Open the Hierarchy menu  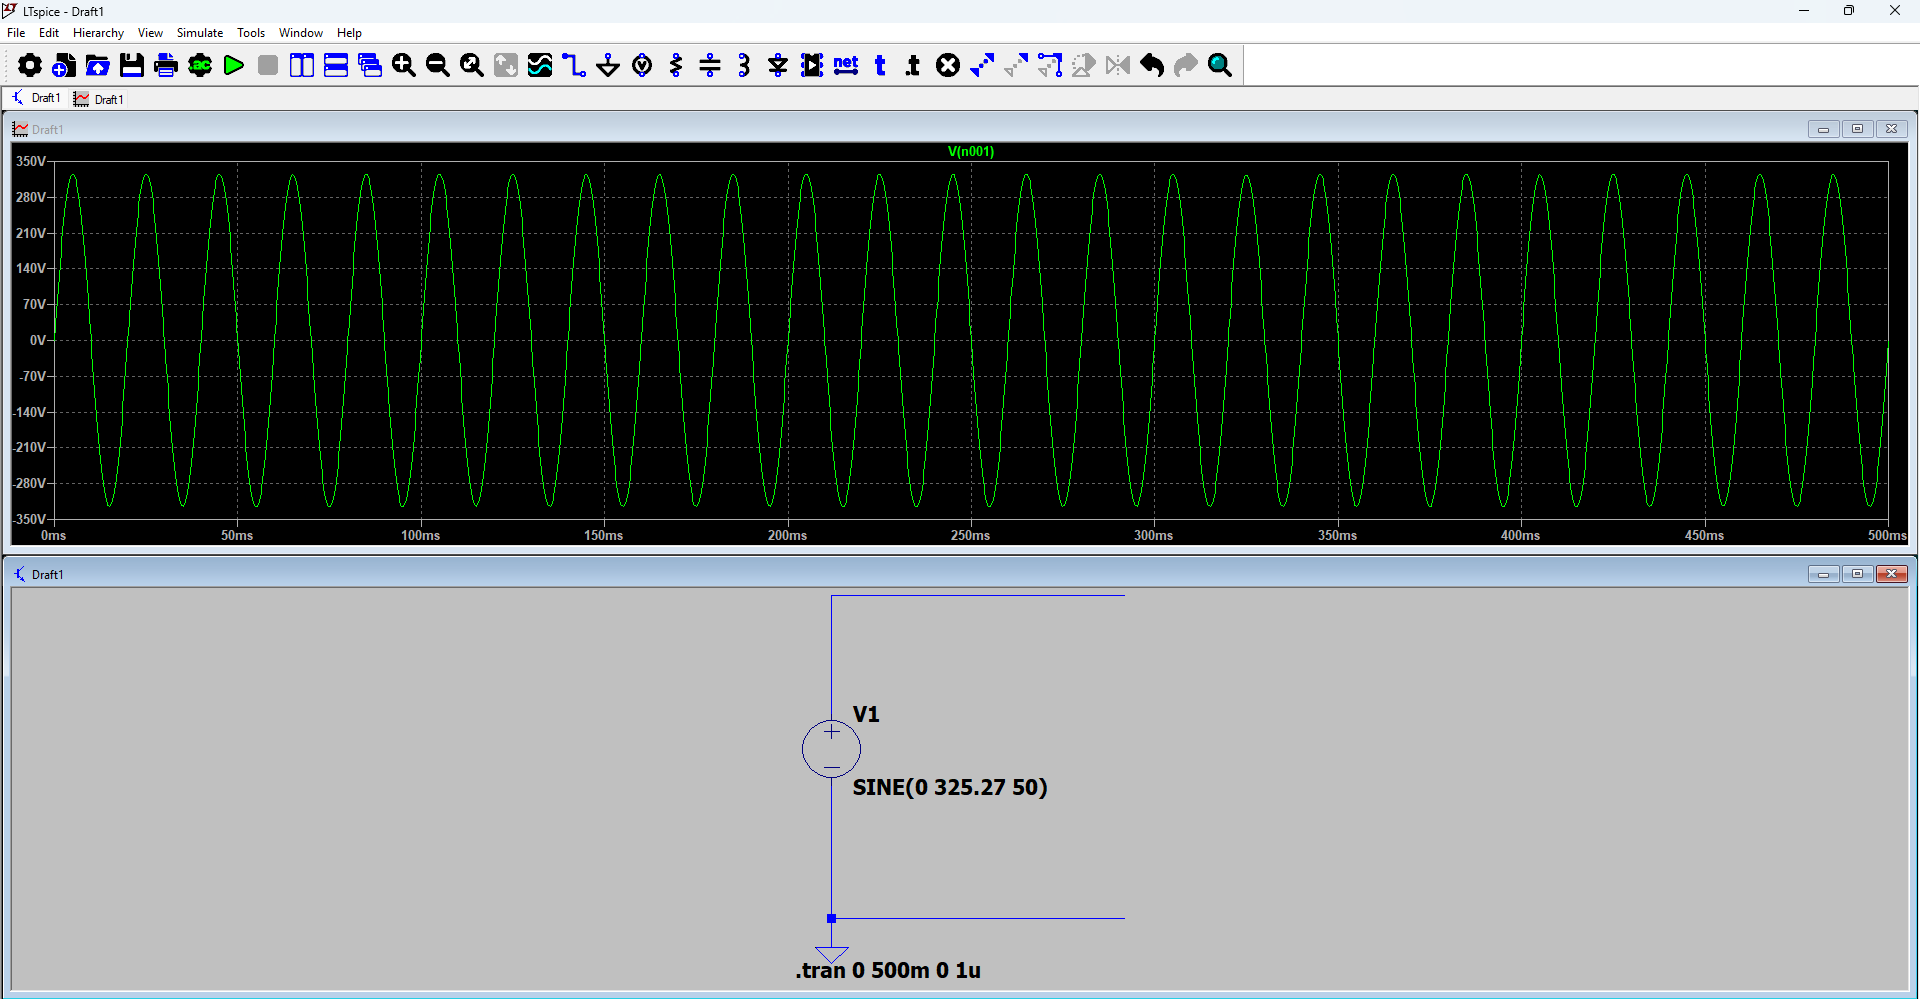(98, 33)
